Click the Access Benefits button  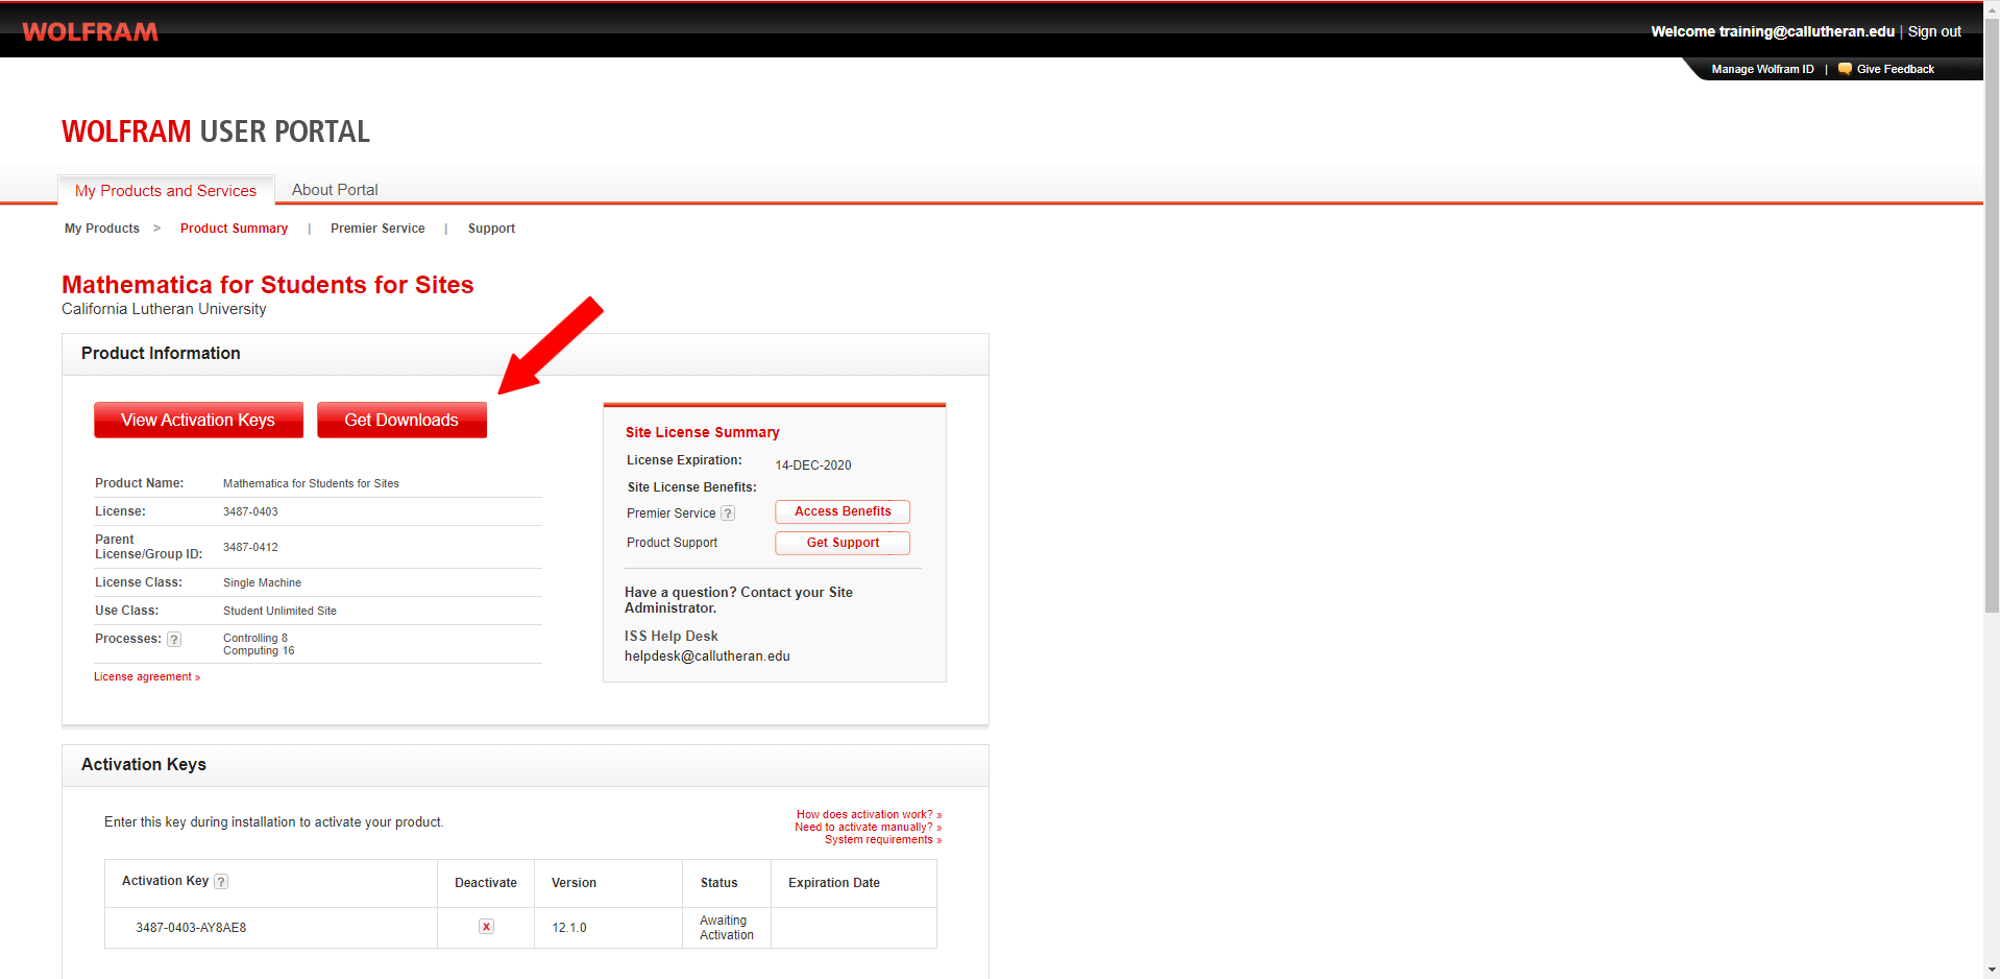pos(843,511)
